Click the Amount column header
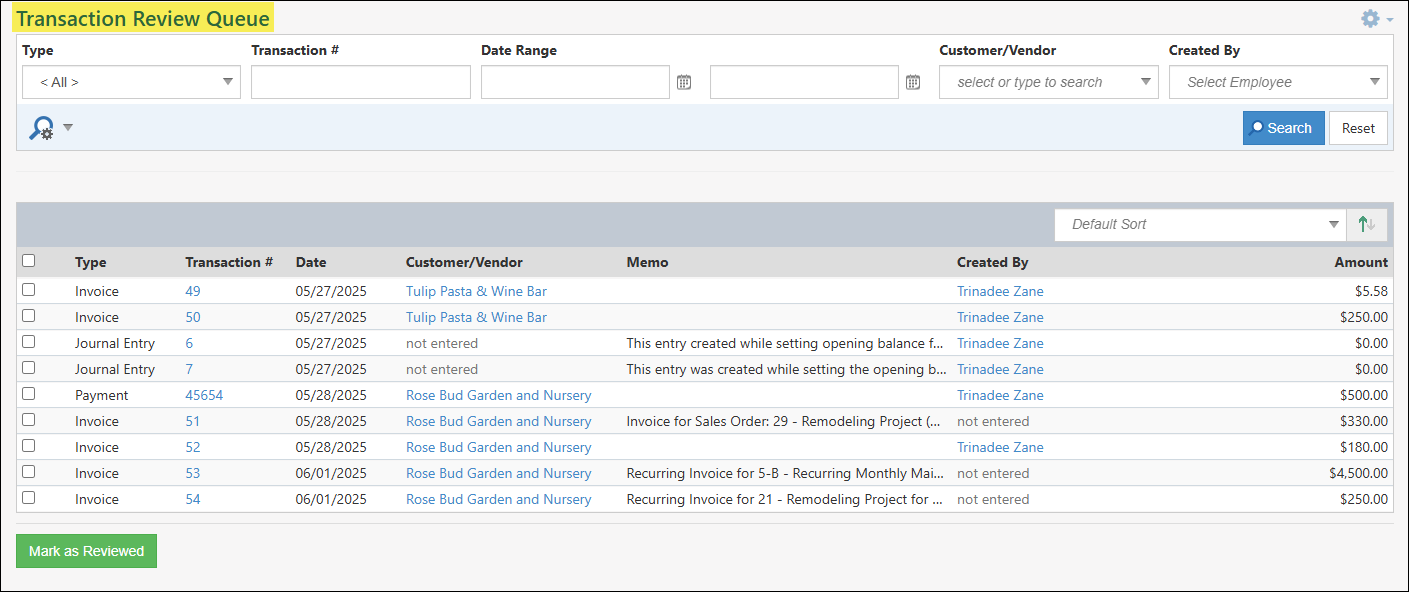This screenshot has width=1409, height=592. (1361, 262)
